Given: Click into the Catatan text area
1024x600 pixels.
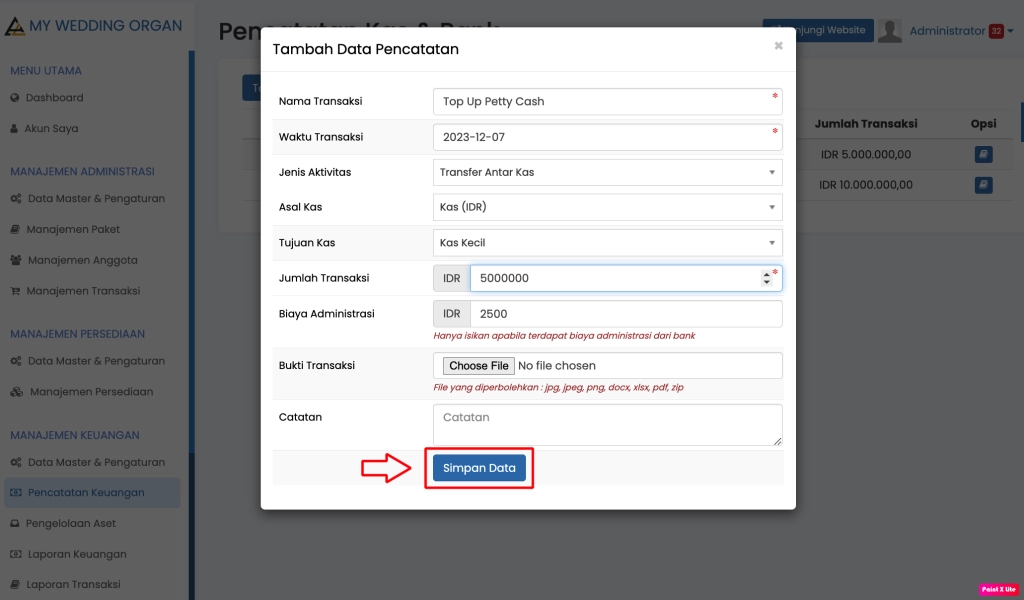Looking at the screenshot, I should click(x=607, y=424).
